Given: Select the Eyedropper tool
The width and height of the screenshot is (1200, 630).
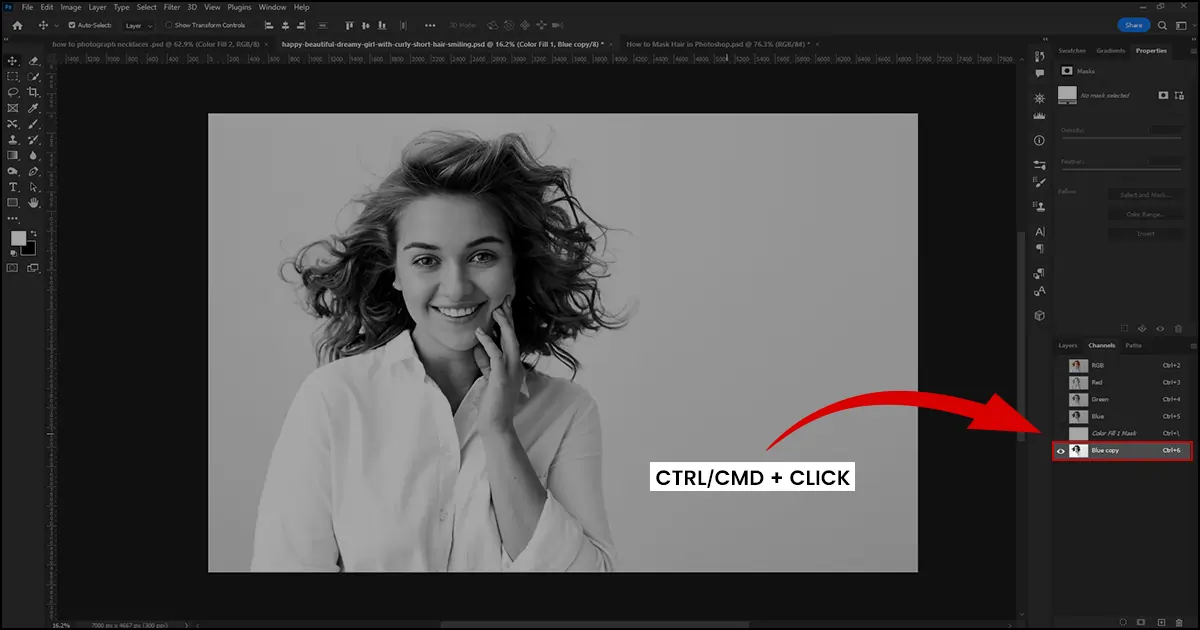Looking at the screenshot, I should click(x=33, y=108).
